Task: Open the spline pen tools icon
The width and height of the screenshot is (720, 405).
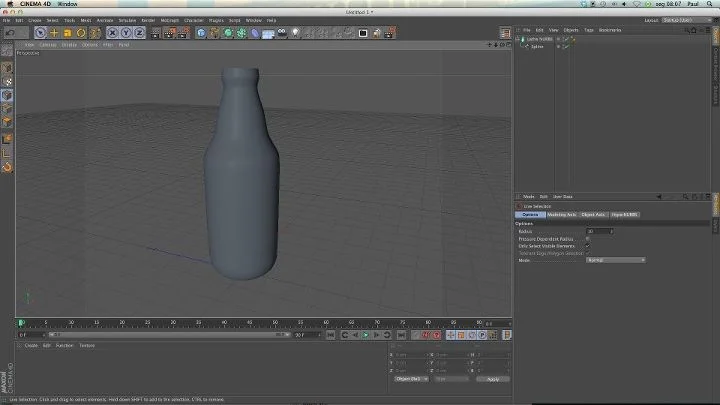Action: tap(214, 33)
